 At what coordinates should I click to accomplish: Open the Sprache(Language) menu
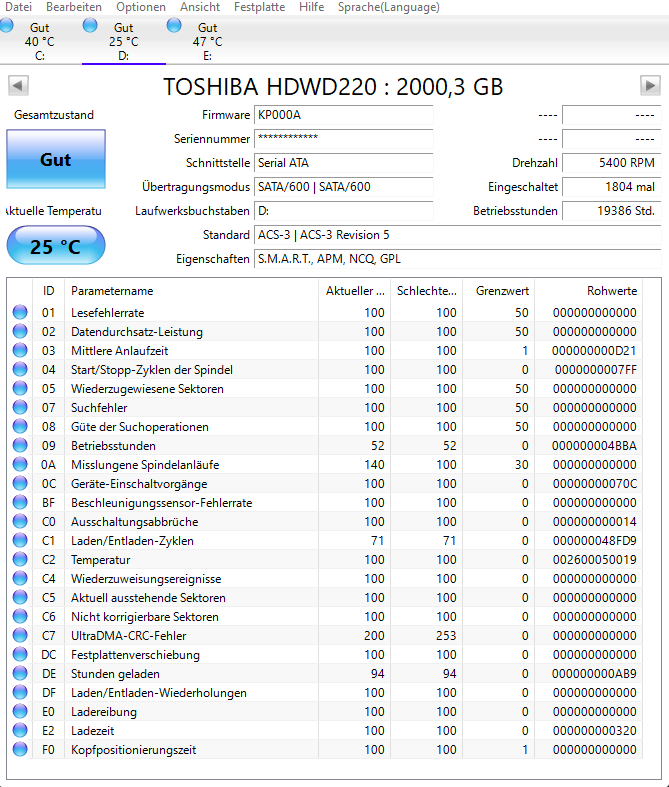(x=388, y=7)
